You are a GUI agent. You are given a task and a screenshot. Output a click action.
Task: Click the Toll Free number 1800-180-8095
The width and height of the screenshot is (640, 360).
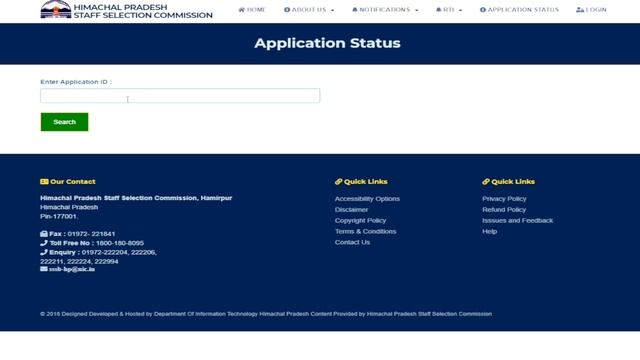coord(120,243)
